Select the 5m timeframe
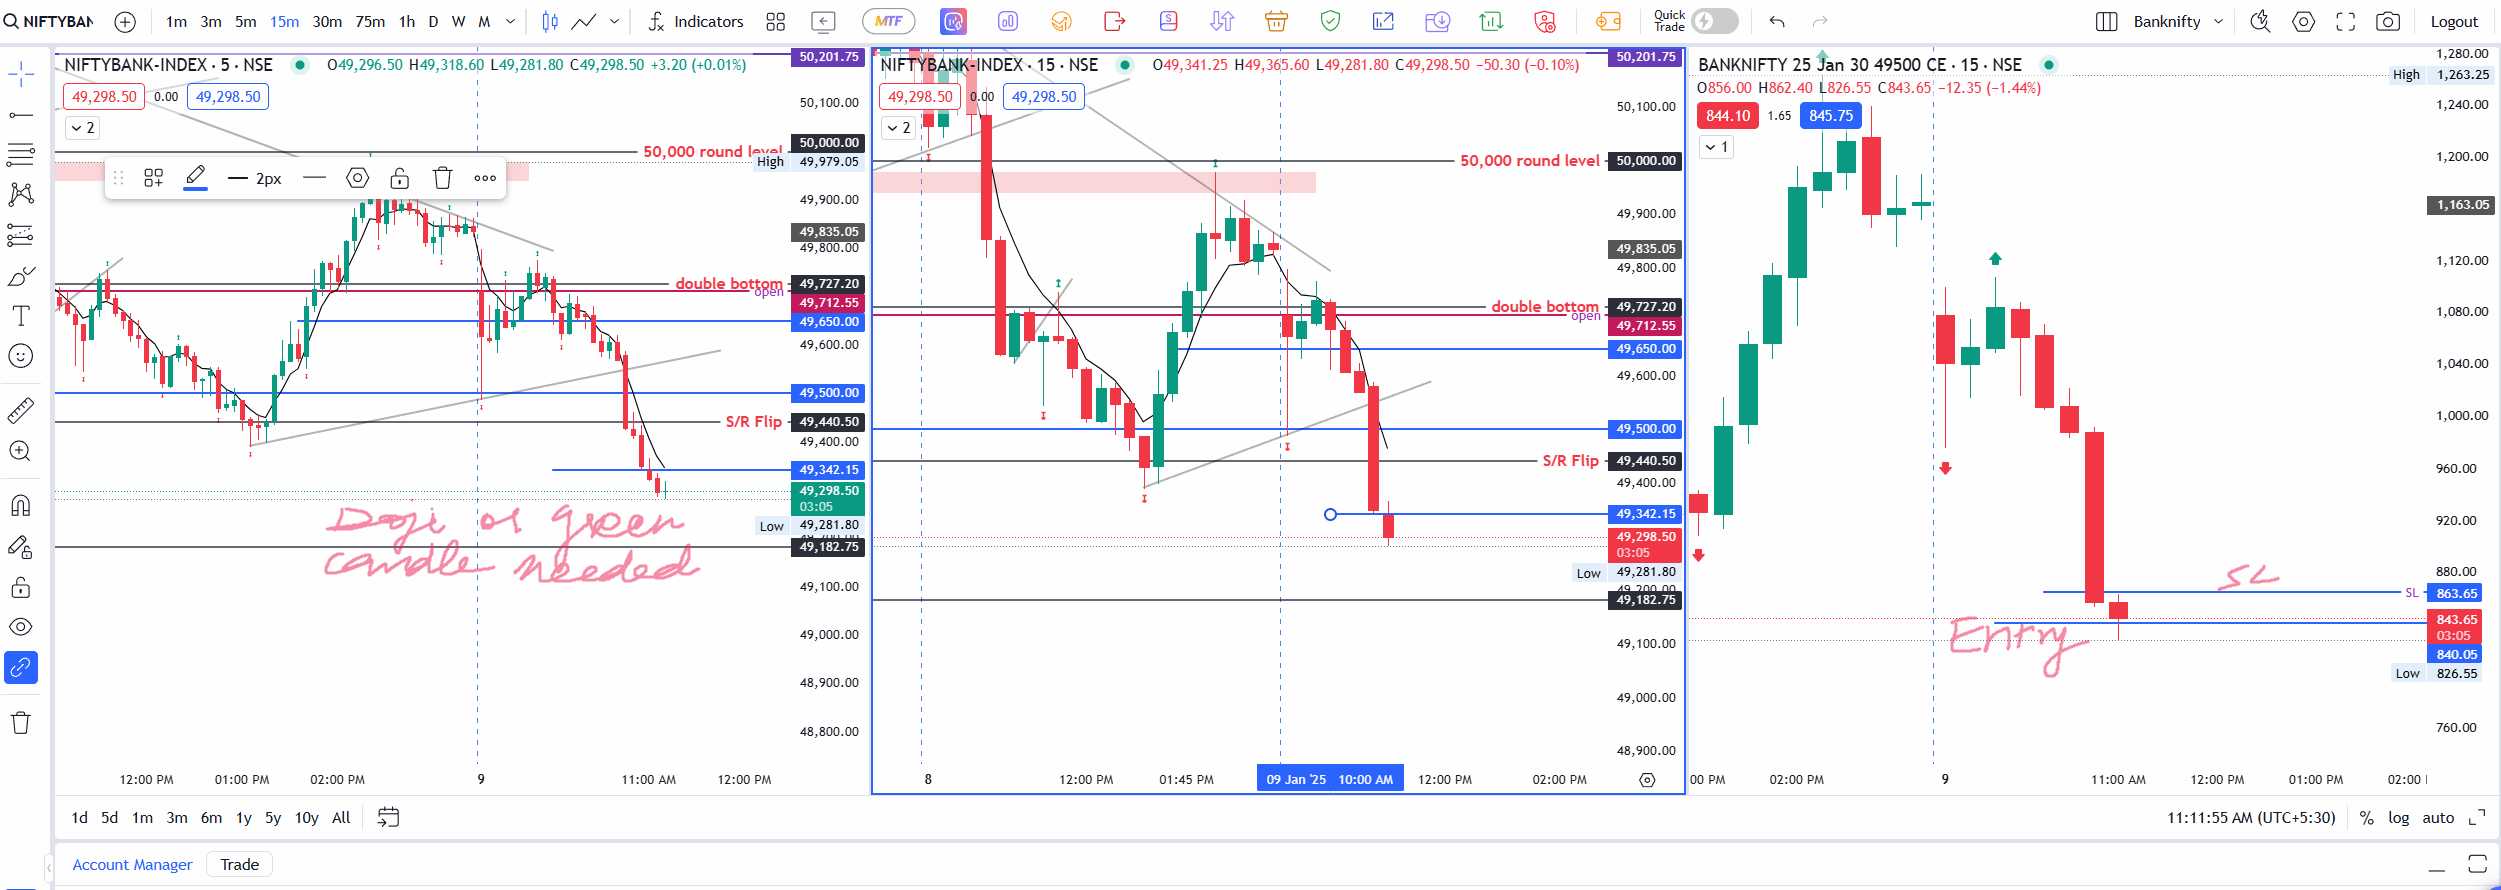The width and height of the screenshot is (2501, 890). pos(245,22)
